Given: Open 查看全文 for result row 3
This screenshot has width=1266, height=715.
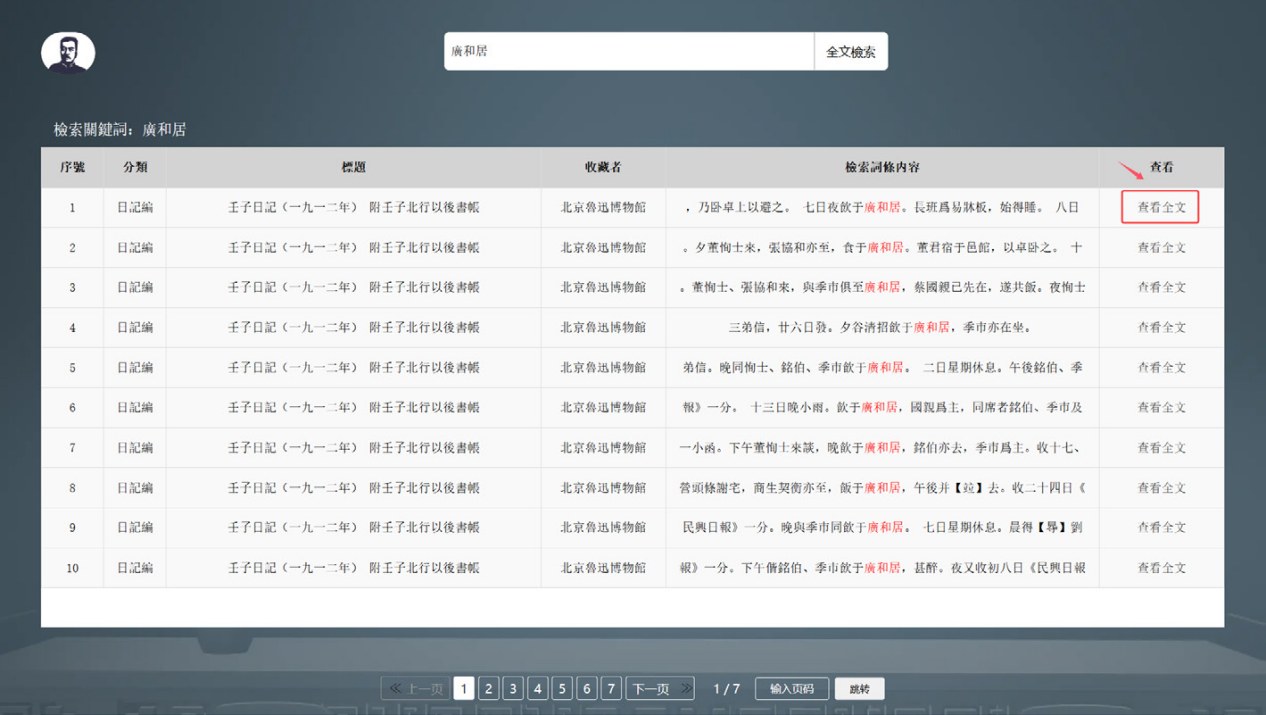Looking at the screenshot, I should (x=1161, y=288).
